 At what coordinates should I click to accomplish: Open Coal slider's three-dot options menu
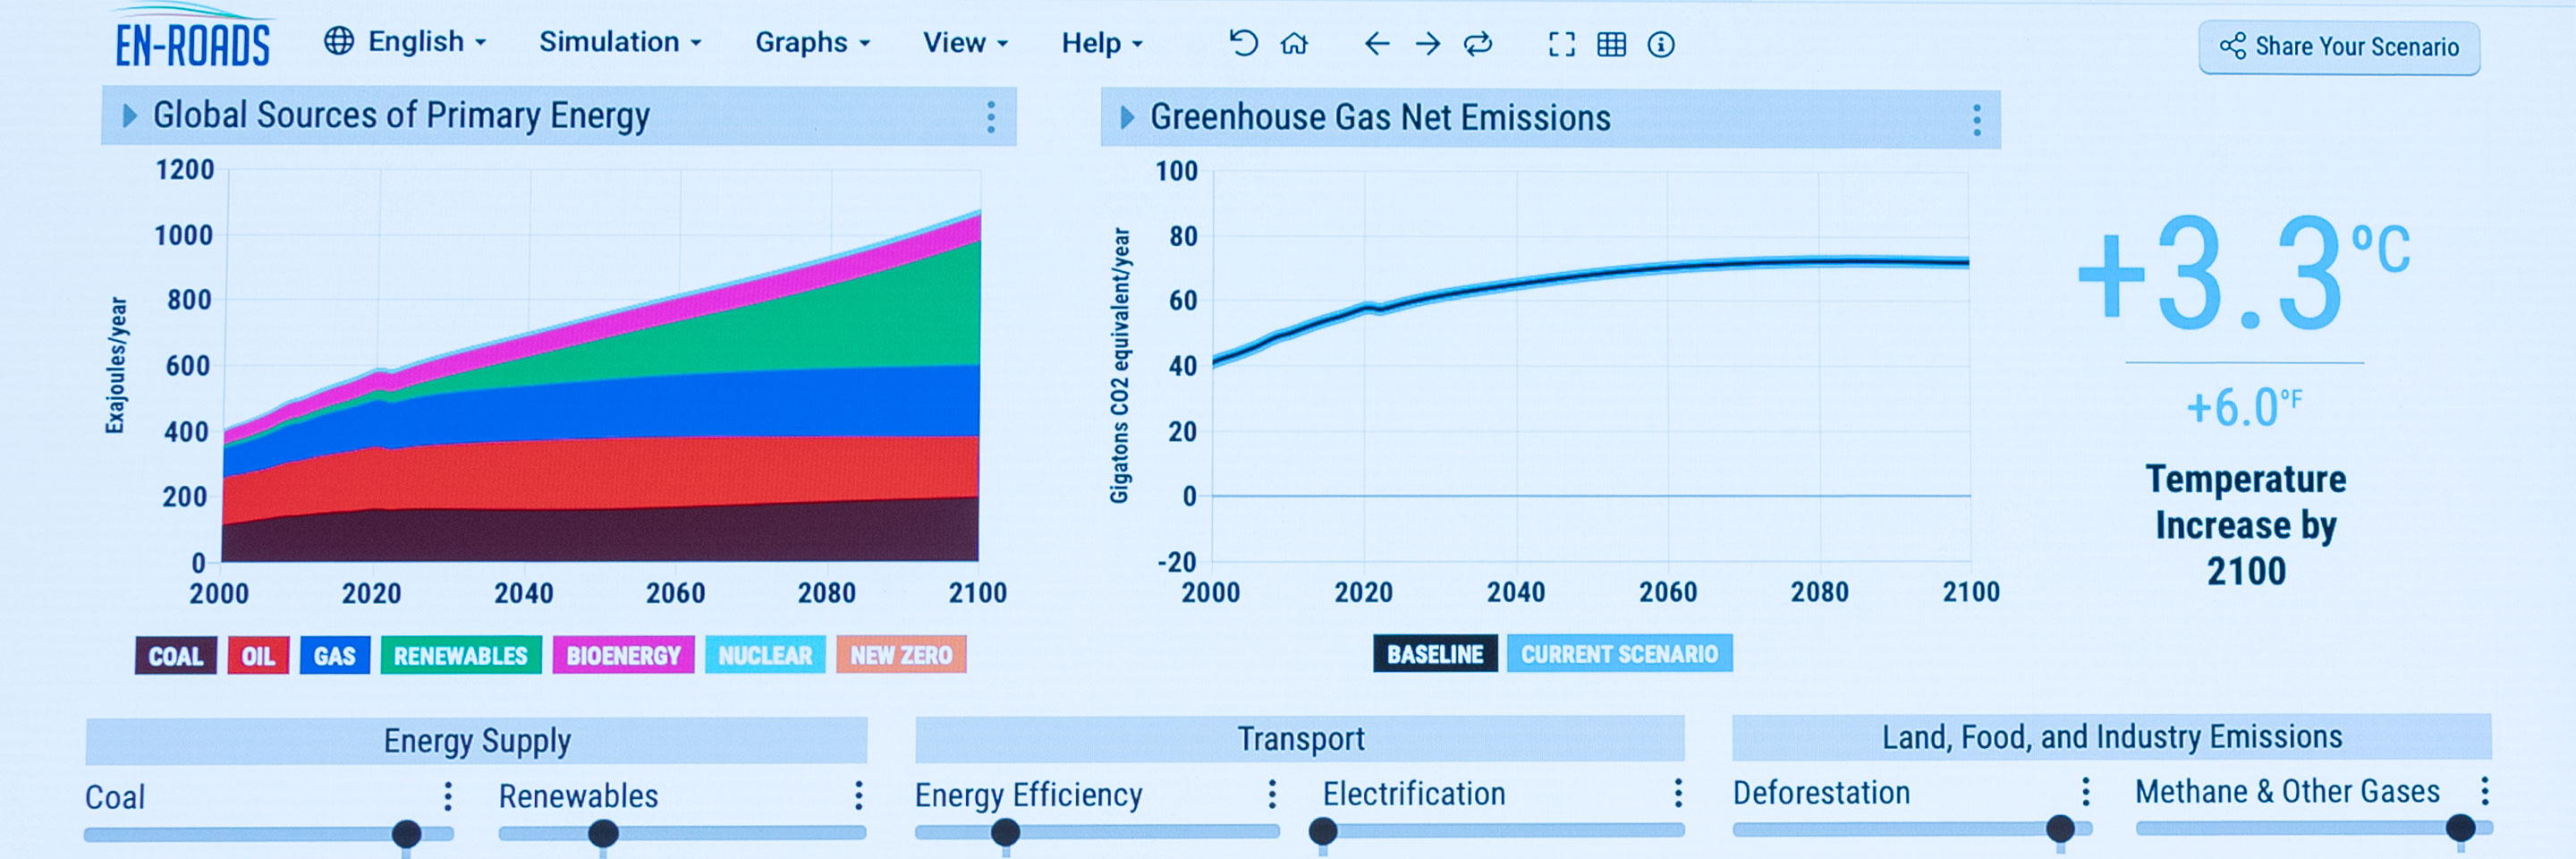(448, 796)
